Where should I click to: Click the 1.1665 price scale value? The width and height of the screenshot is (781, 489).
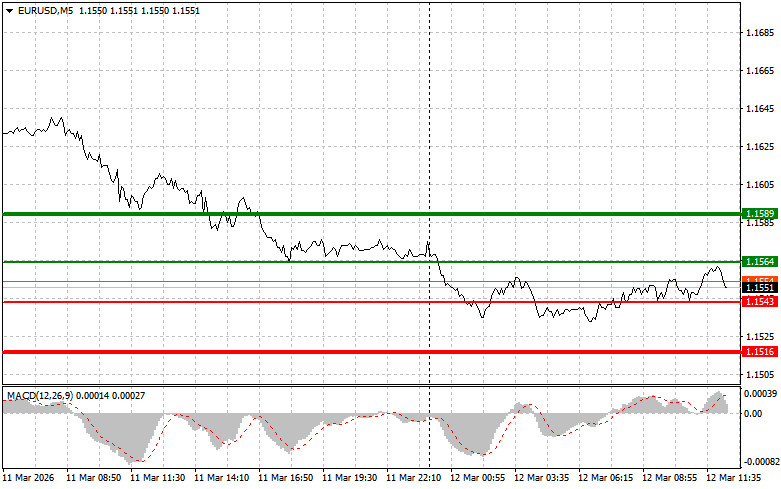click(760, 71)
